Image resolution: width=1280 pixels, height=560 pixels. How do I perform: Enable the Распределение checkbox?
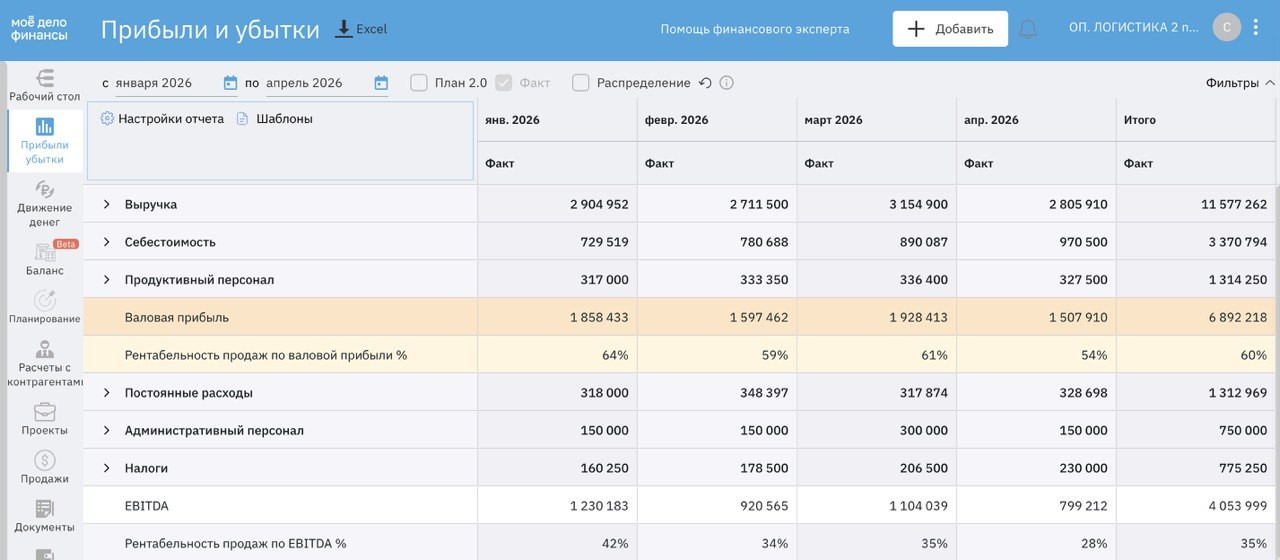[581, 83]
